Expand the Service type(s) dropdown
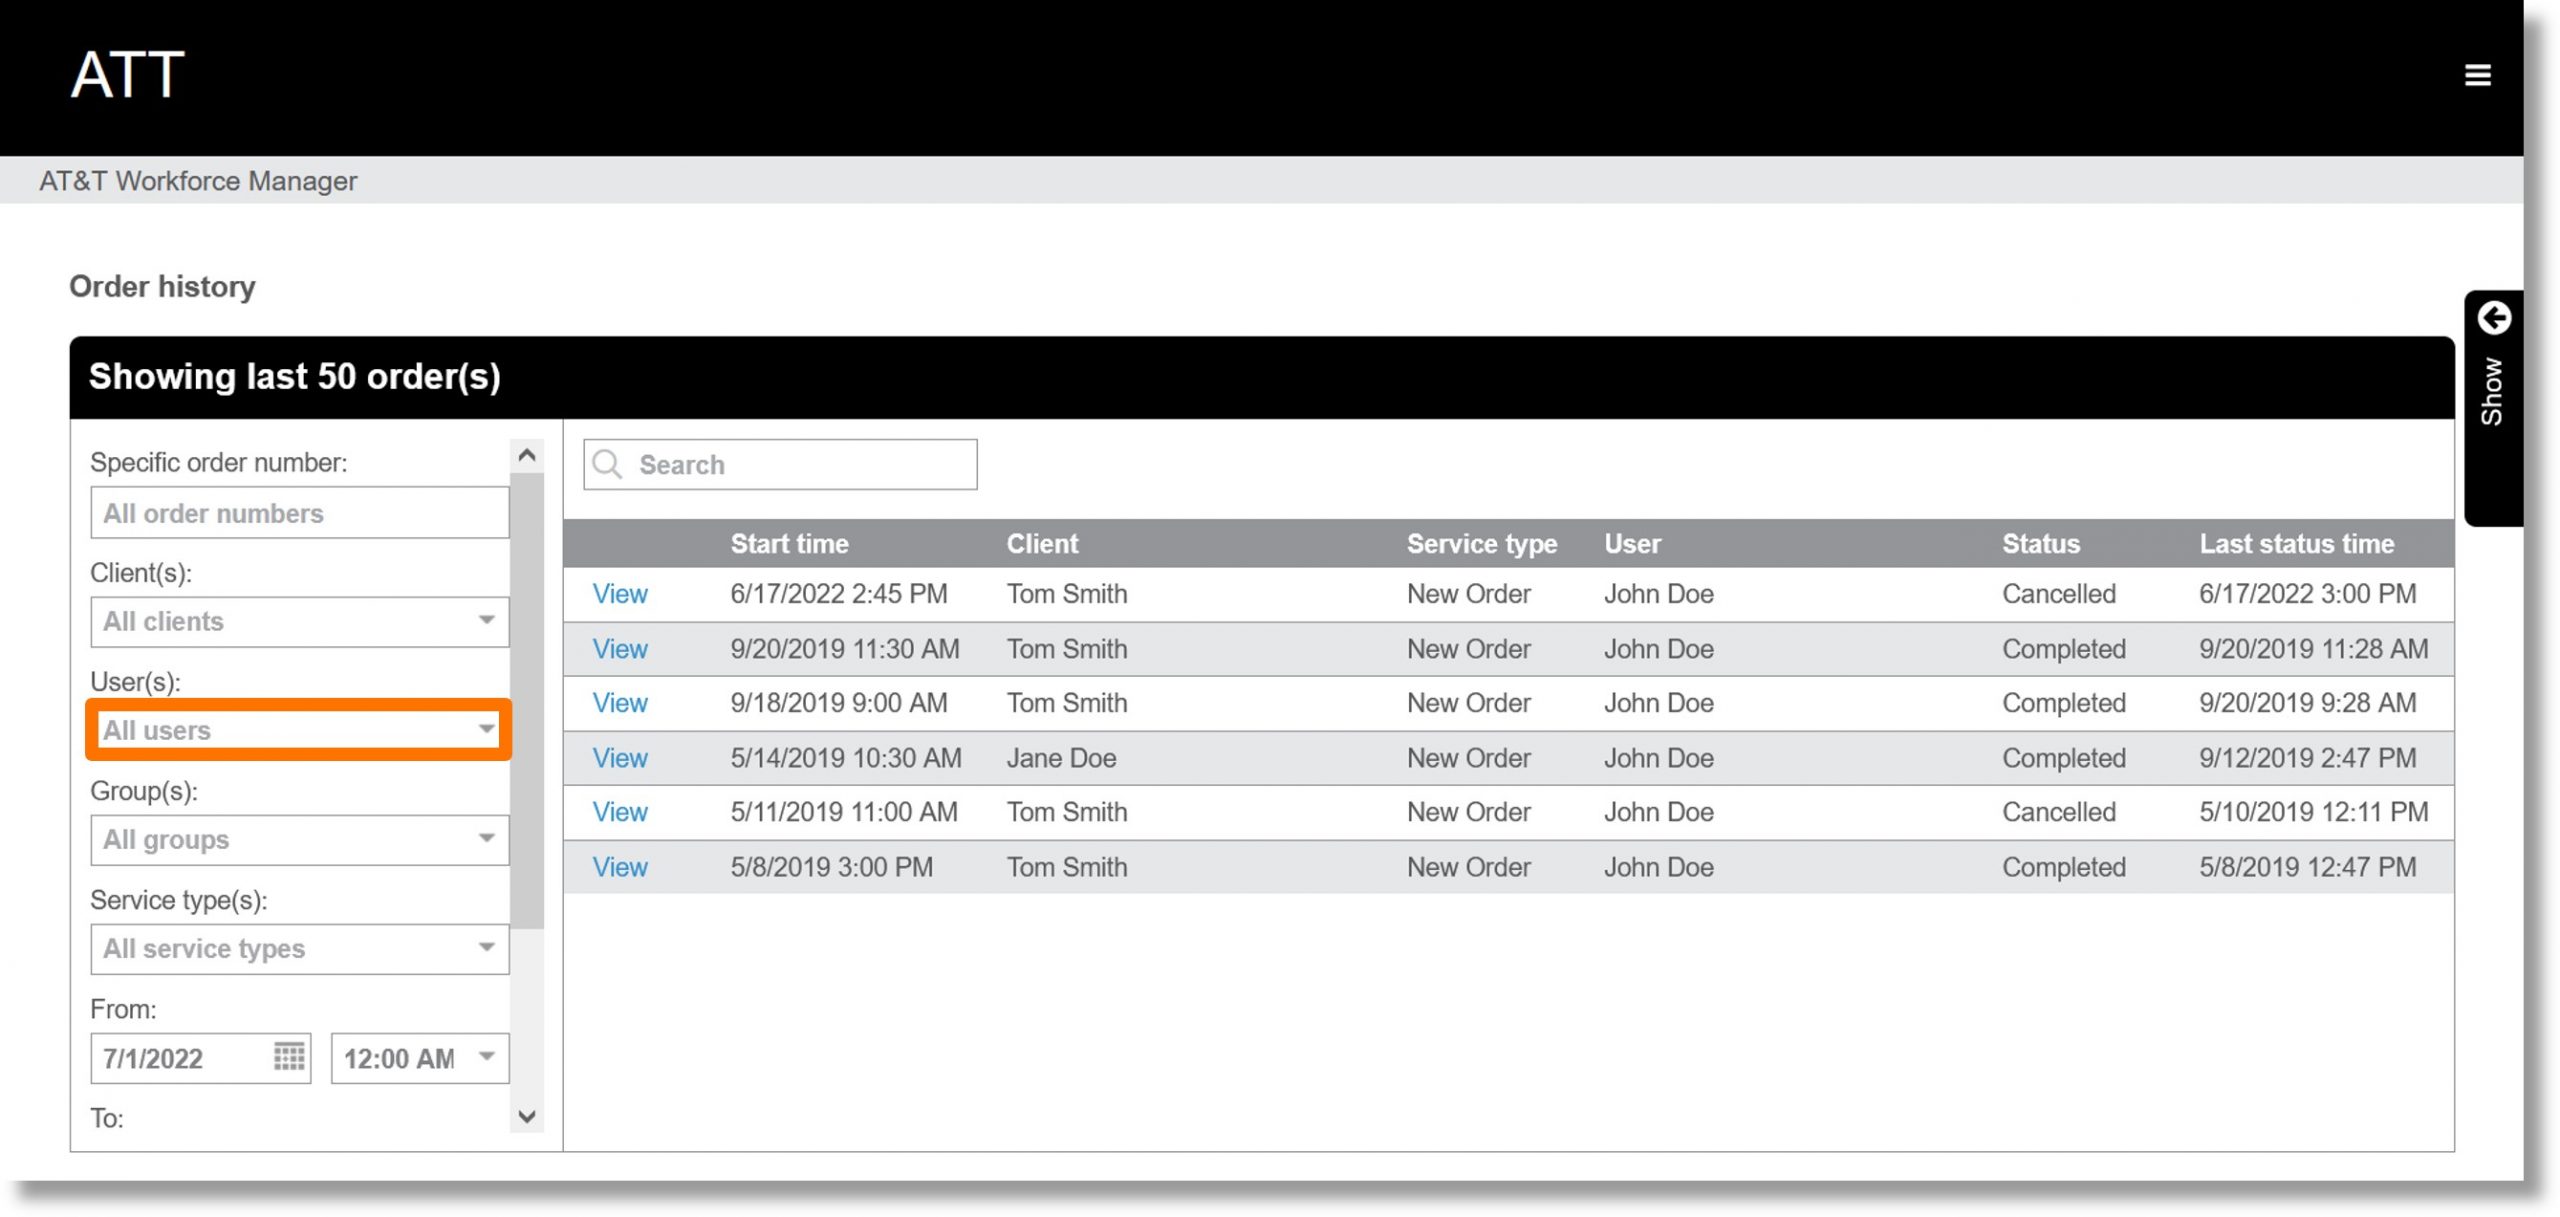Image resolution: width=2560 pixels, height=1217 pixels. (x=487, y=947)
